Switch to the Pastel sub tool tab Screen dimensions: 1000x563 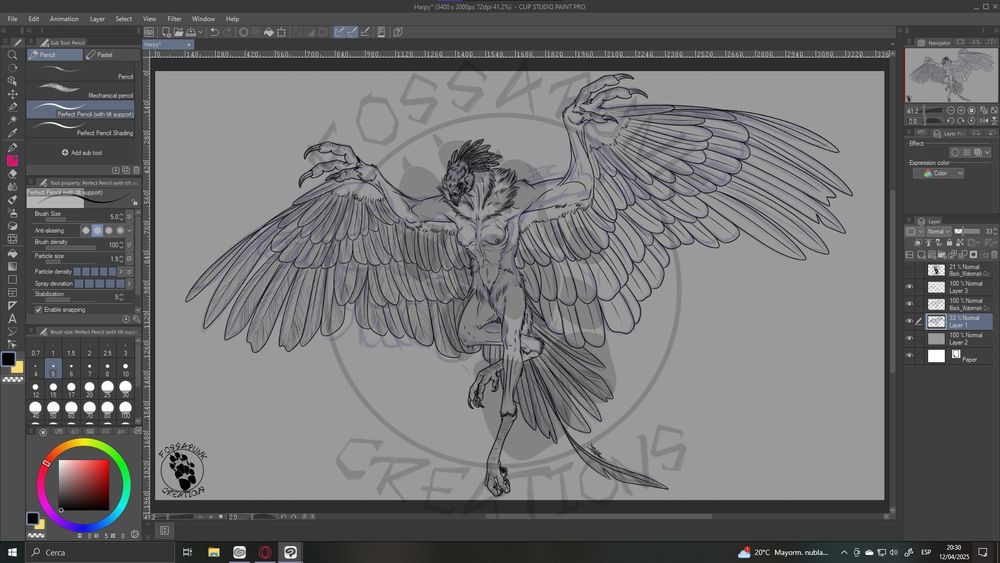[112, 55]
